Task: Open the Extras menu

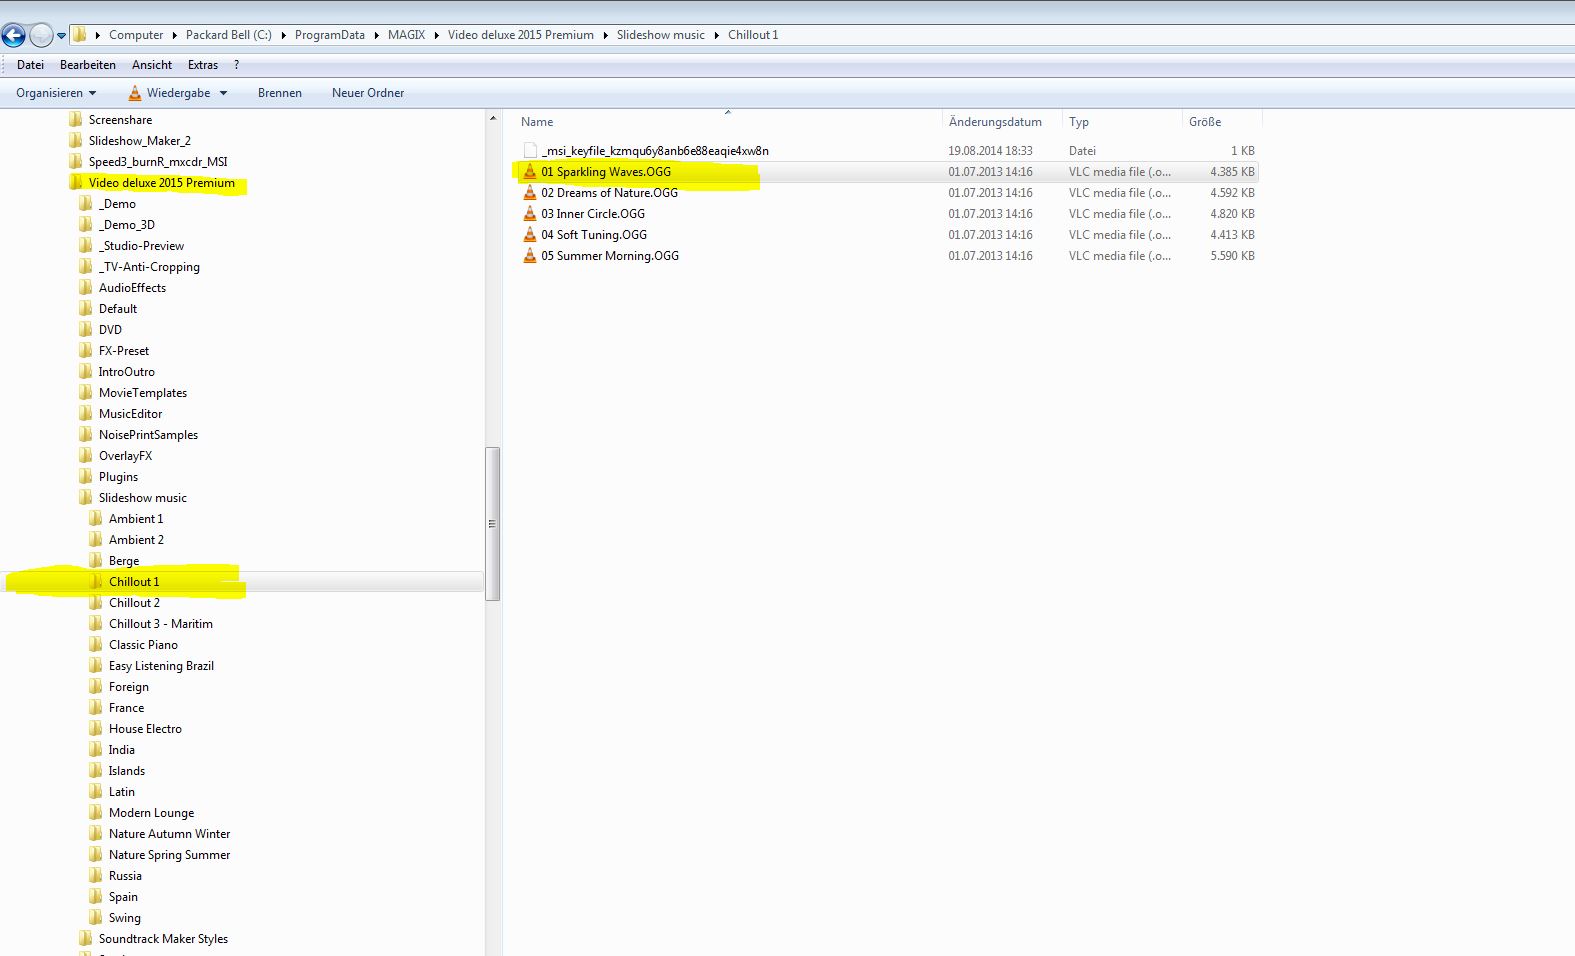Action: click(x=203, y=65)
